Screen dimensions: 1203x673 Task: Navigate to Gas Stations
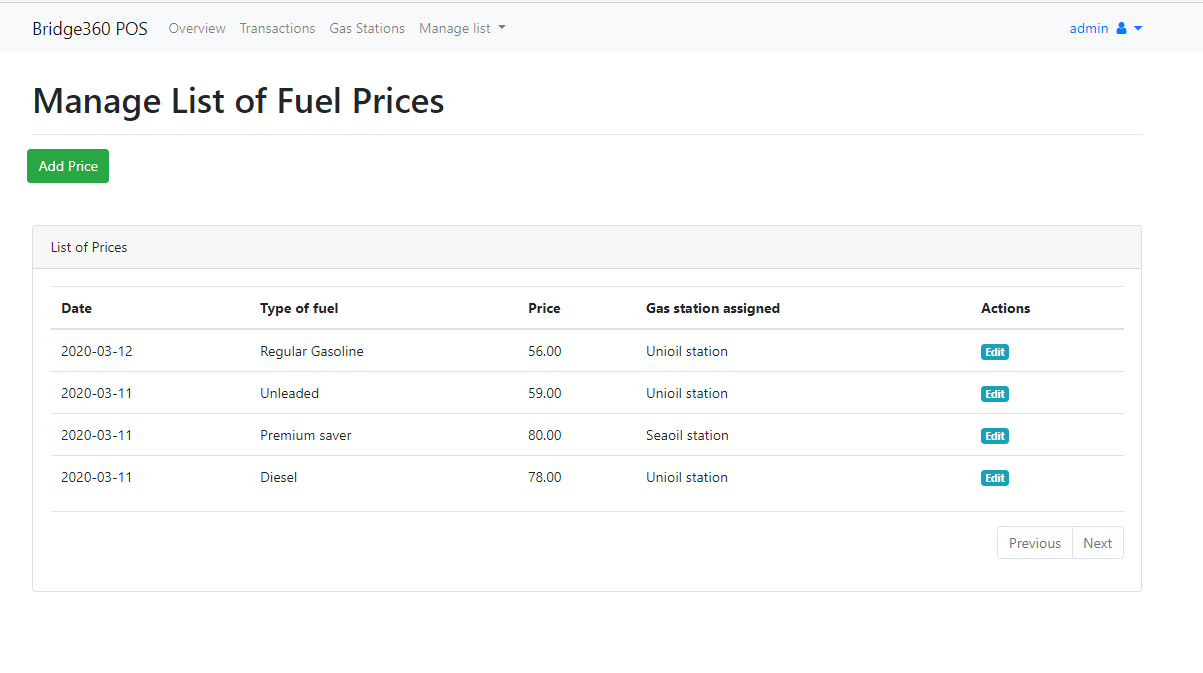point(367,28)
